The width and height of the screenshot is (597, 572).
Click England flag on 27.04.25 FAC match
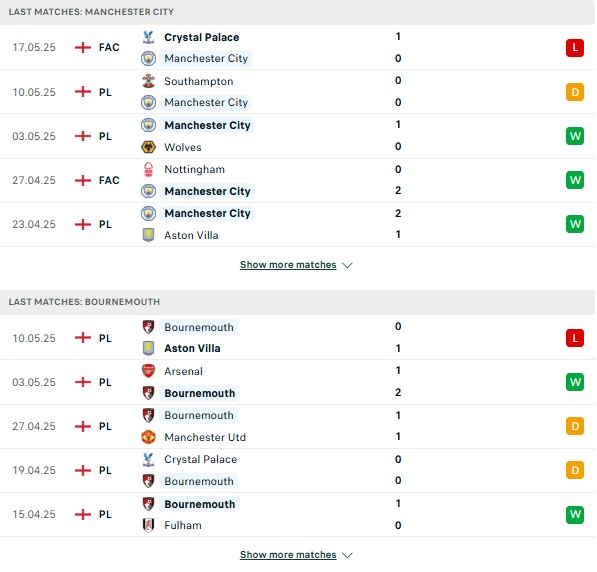(x=83, y=180)
